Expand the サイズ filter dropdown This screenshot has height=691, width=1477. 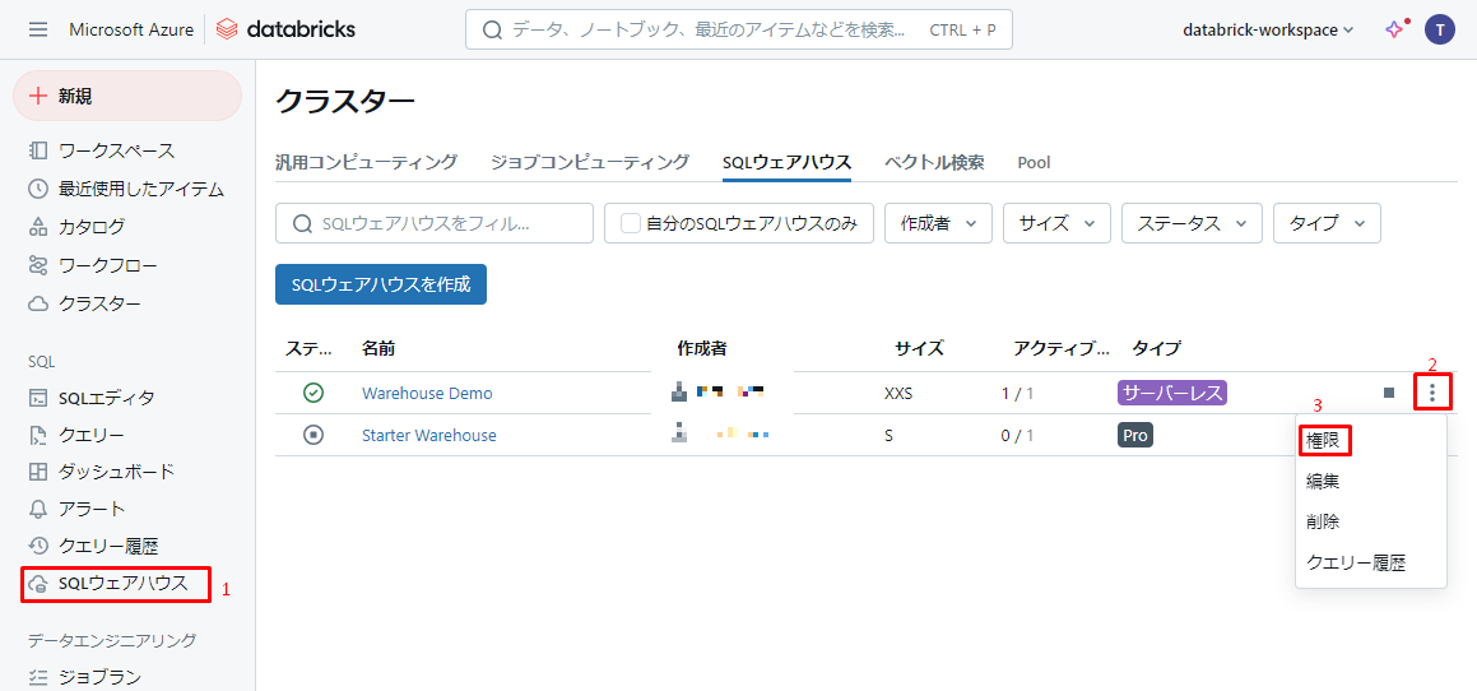click(1056, 224)
